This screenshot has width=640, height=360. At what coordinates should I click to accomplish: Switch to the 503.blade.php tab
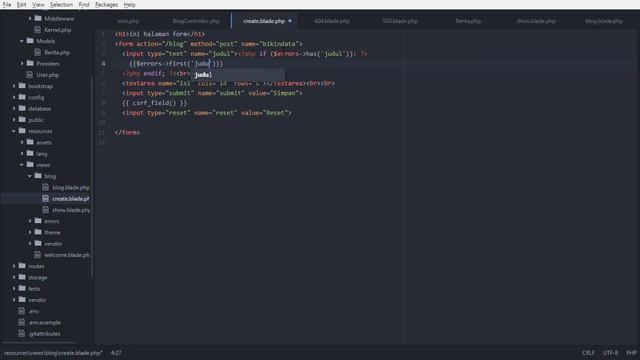click(x=400, y=21)
